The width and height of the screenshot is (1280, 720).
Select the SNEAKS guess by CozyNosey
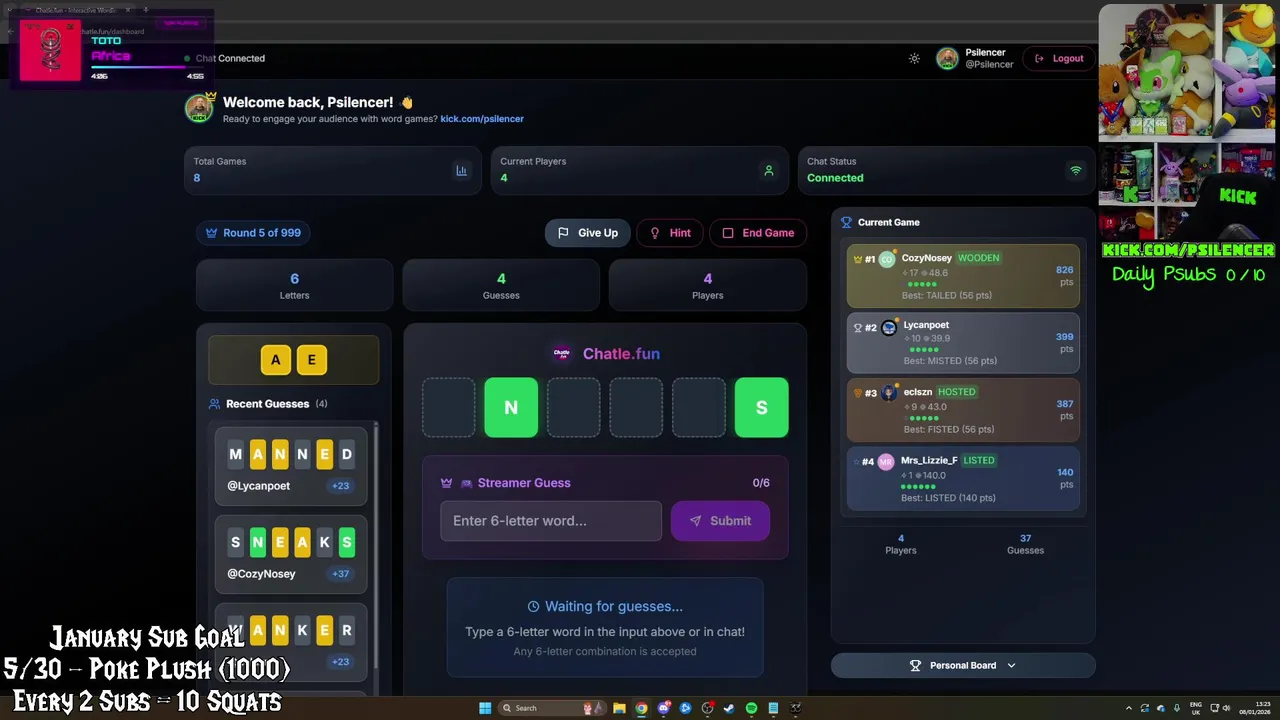[x=291, y=554]
